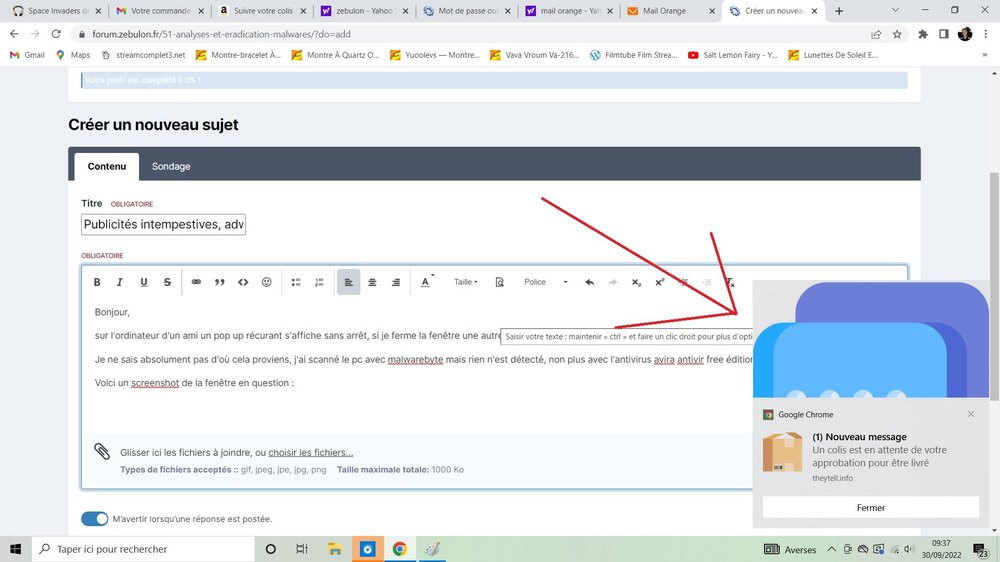
Task: Dismiss notification with the X icon
Action: point(970,414)
